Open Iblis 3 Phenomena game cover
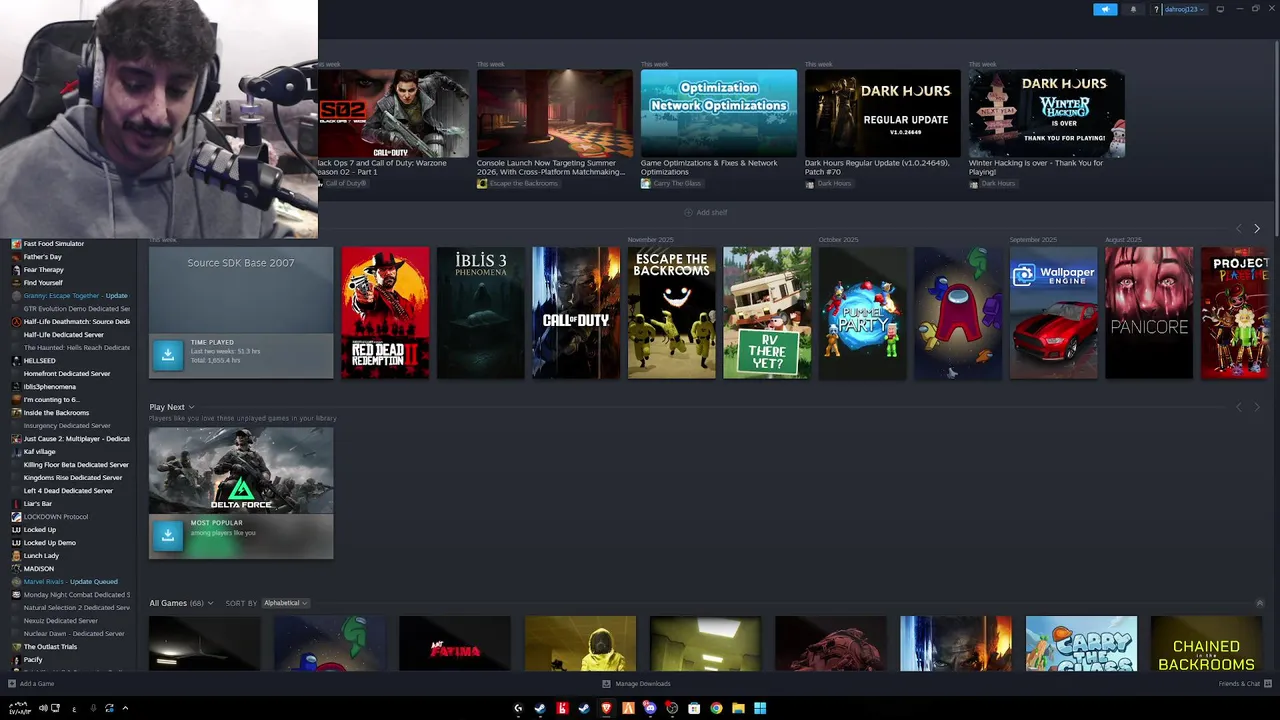Viewport: 1280px width, 720px height. point(480,313)
